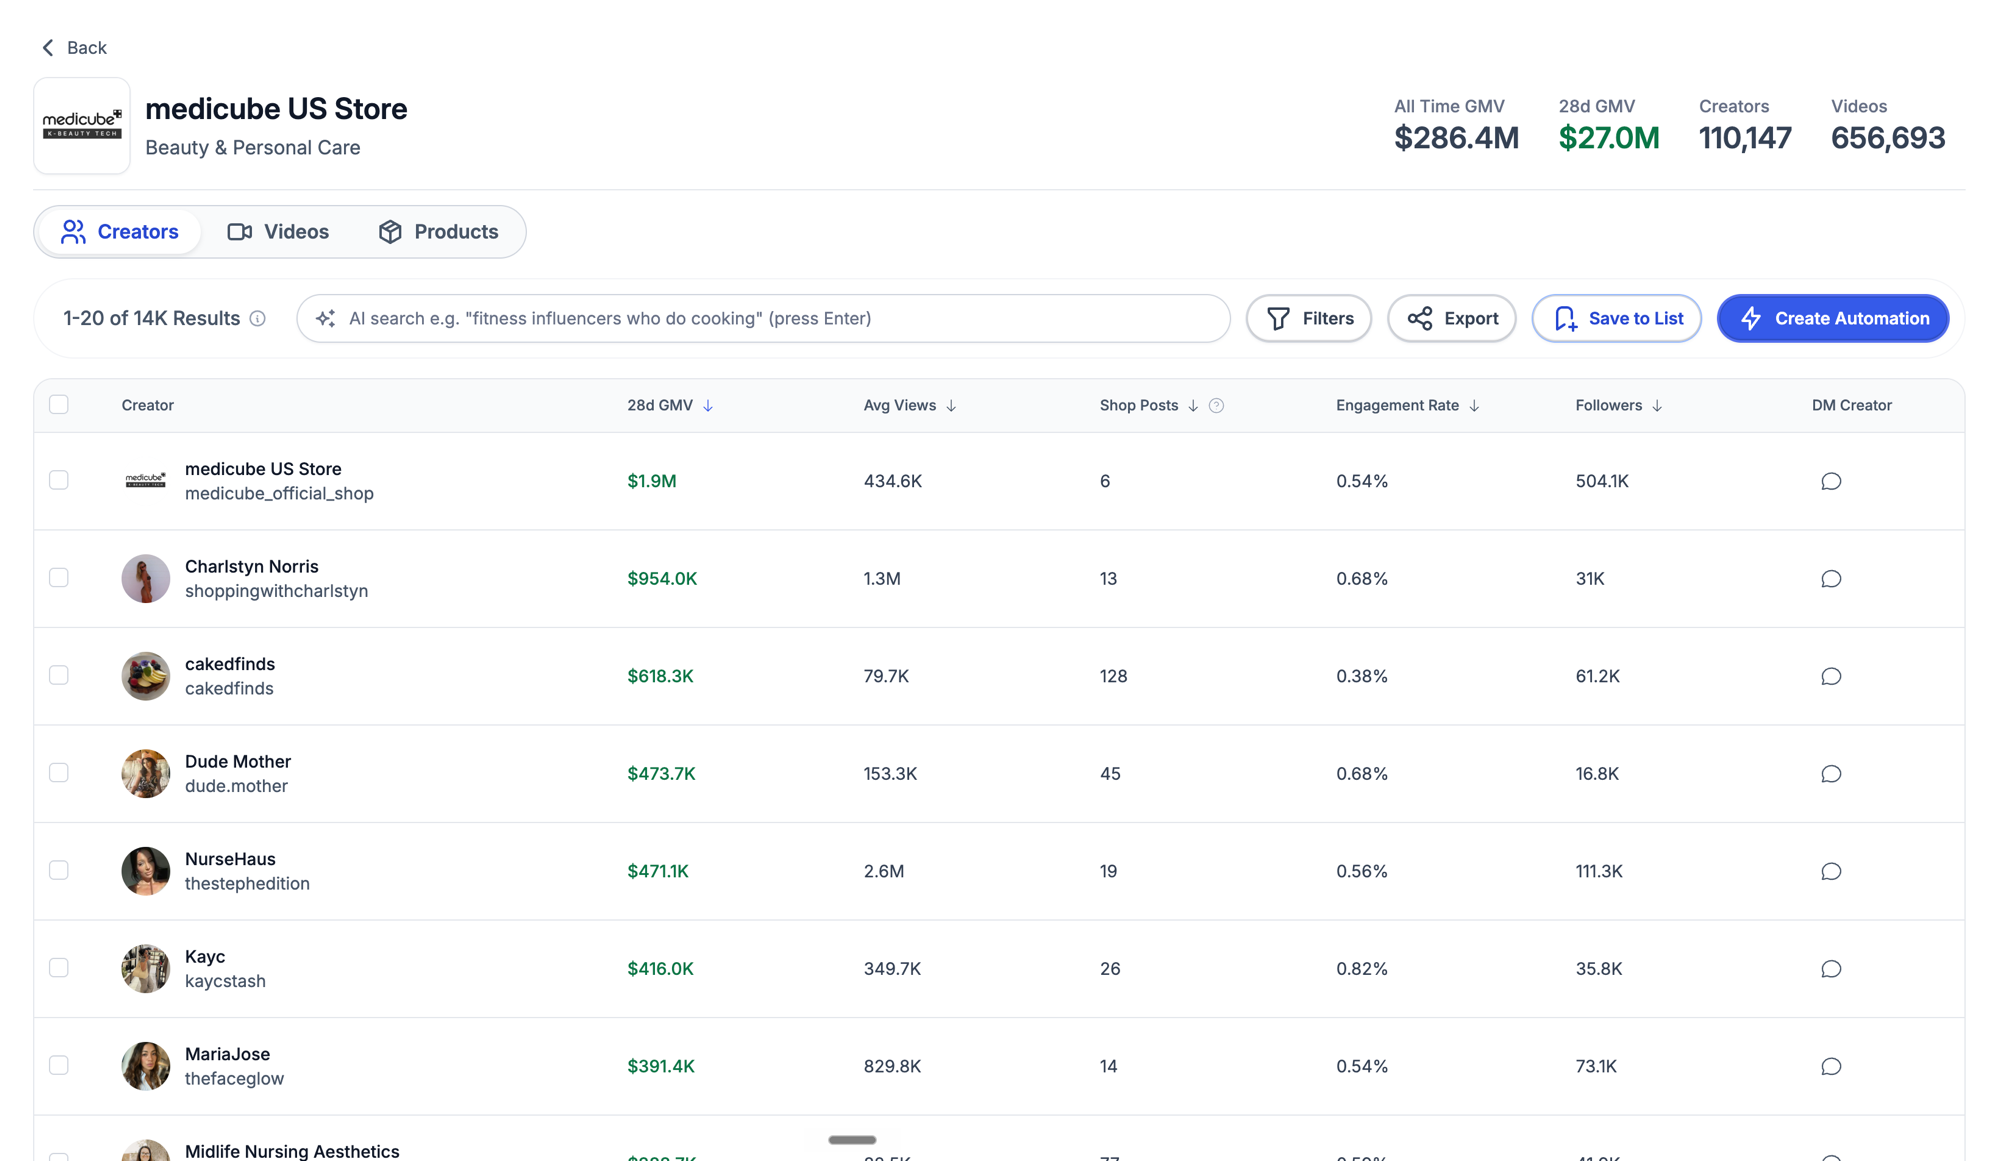Click the 656,693 Videos count
The image size is (2000, 1161).
[1888, 138]
